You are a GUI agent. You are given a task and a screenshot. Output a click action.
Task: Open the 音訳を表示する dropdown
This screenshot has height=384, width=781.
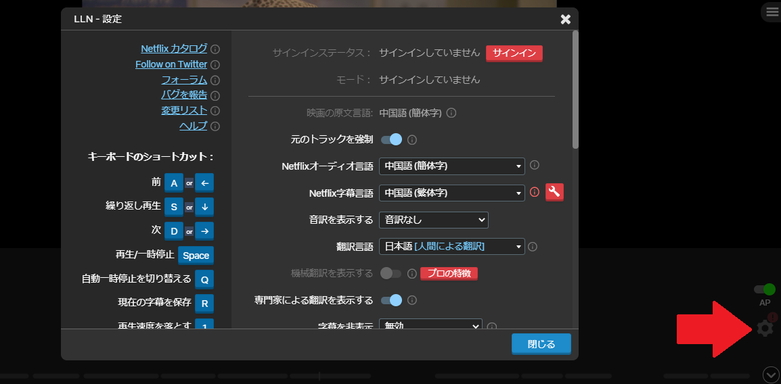434,220
